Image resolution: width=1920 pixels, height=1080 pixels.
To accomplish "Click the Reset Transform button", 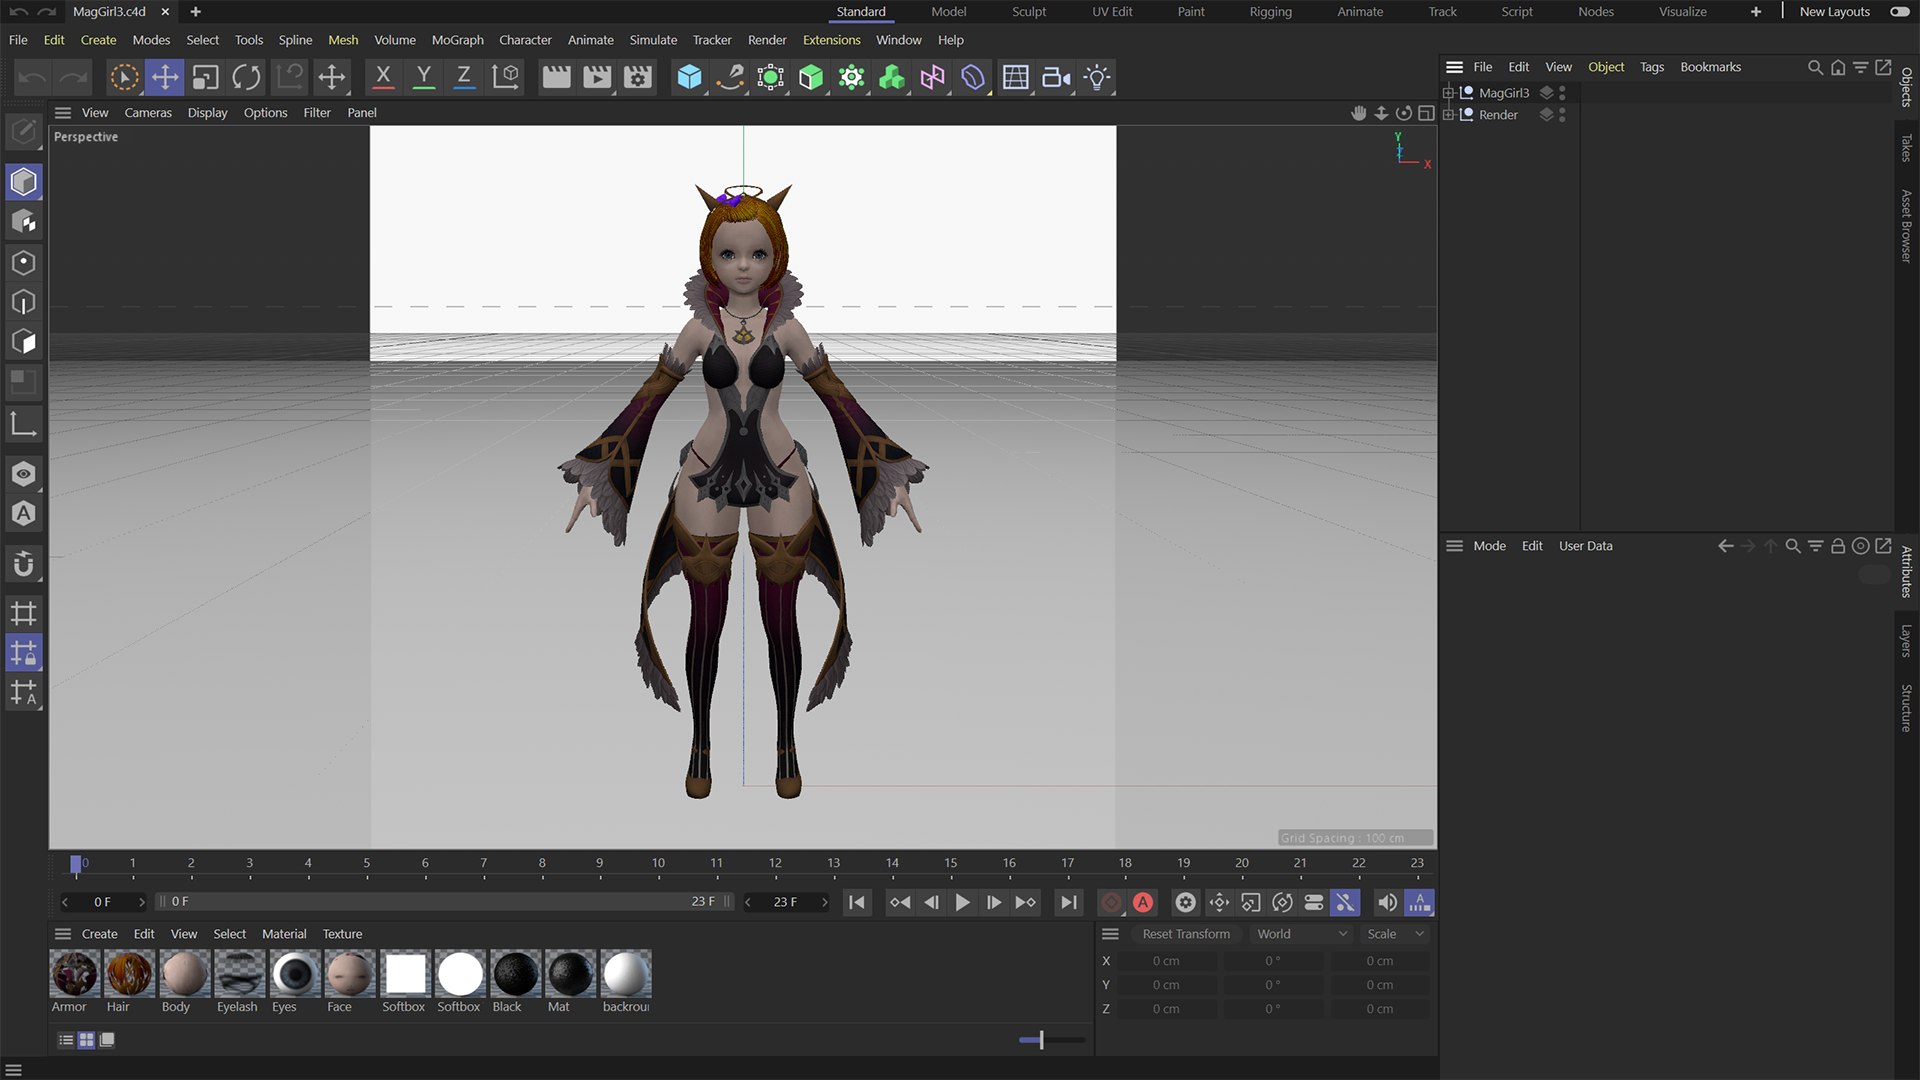I will pos(1186,934).
